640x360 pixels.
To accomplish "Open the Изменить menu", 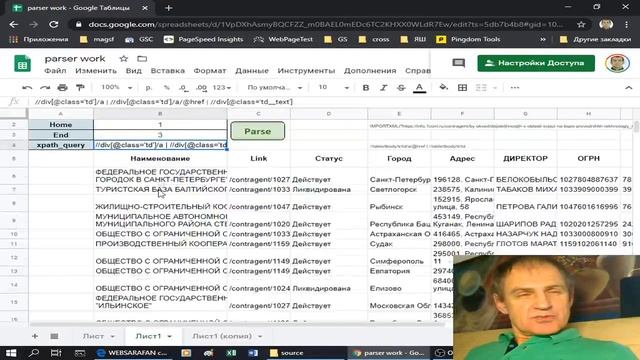I will tap(96, 71).
